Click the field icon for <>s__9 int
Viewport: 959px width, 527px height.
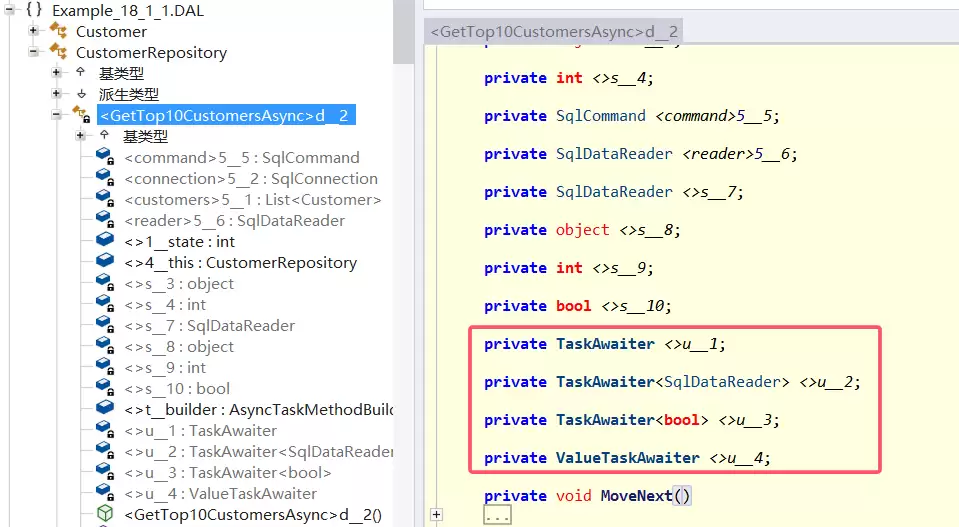click(x=105, y=366)
